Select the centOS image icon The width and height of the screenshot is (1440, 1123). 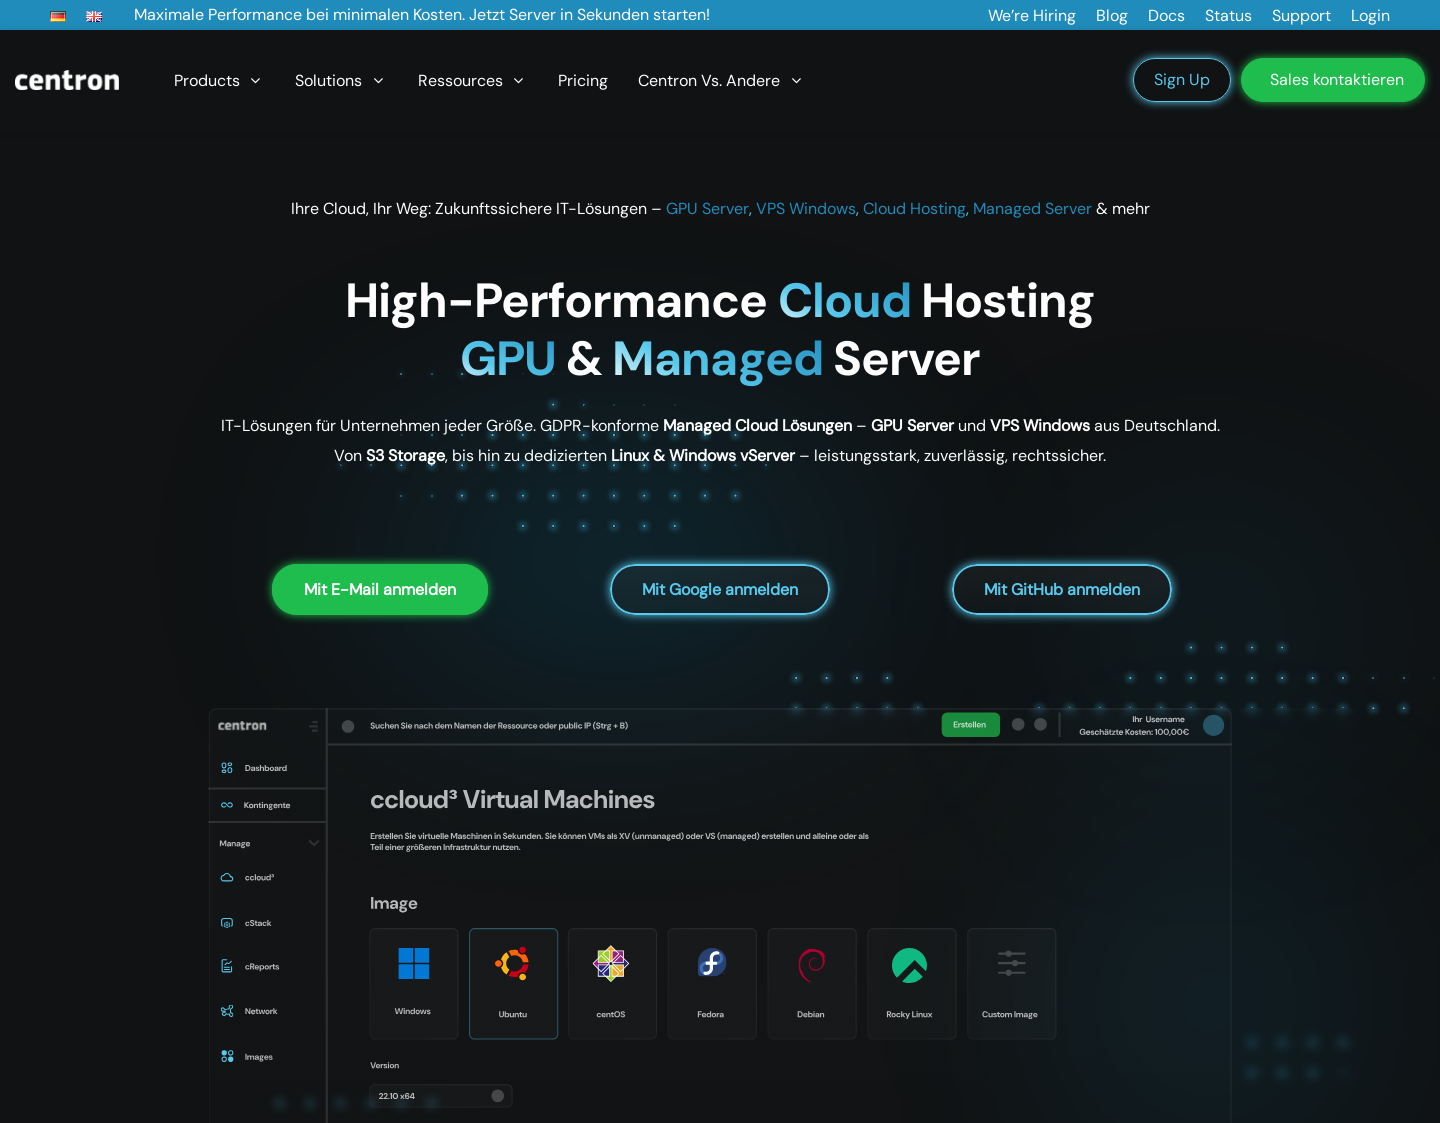pyautogui.click(x=611, y=964)
